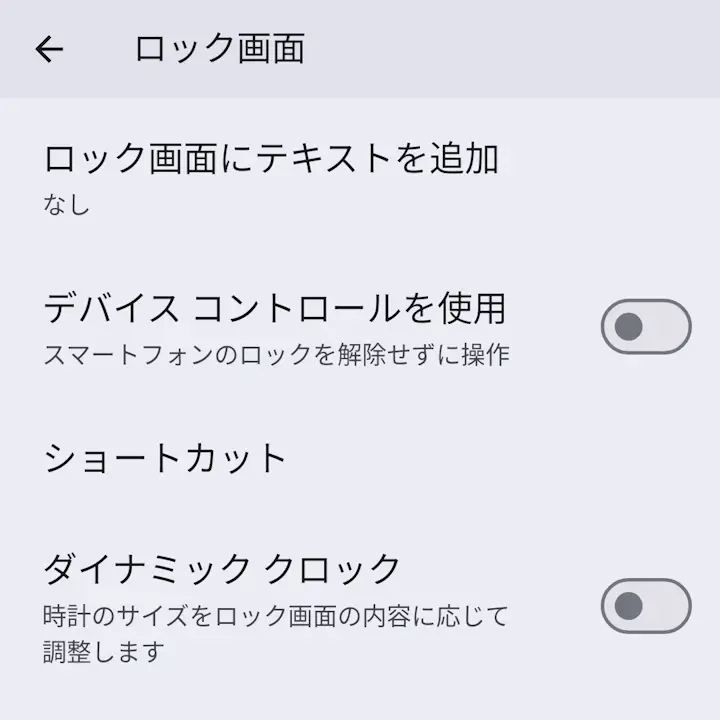Return to previous settings page
The height and width of the screenshot is (720, 720).
click(48, 49)
